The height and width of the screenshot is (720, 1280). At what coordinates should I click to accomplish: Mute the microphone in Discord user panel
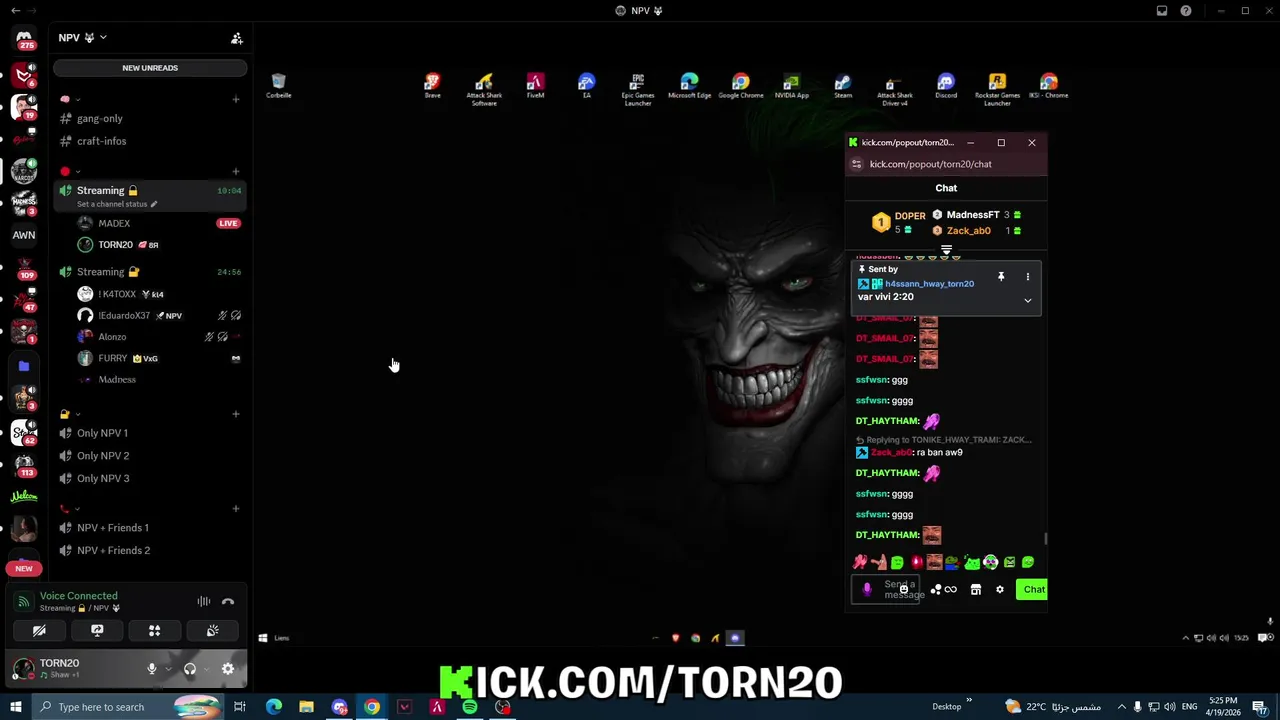[x=152, y=669]
